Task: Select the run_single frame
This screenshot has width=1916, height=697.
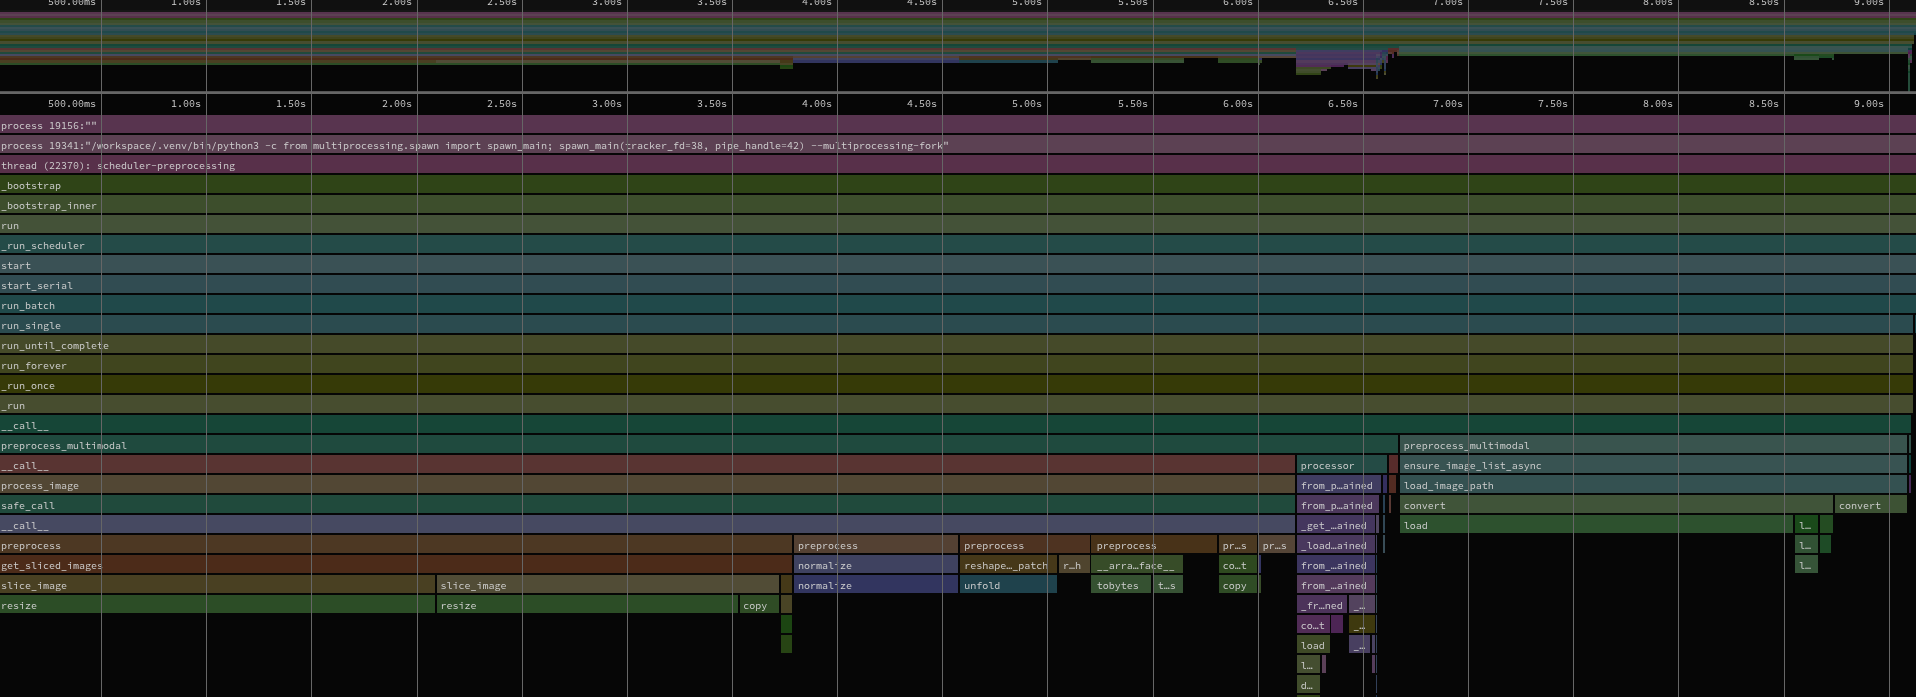Action: (956, 325)
